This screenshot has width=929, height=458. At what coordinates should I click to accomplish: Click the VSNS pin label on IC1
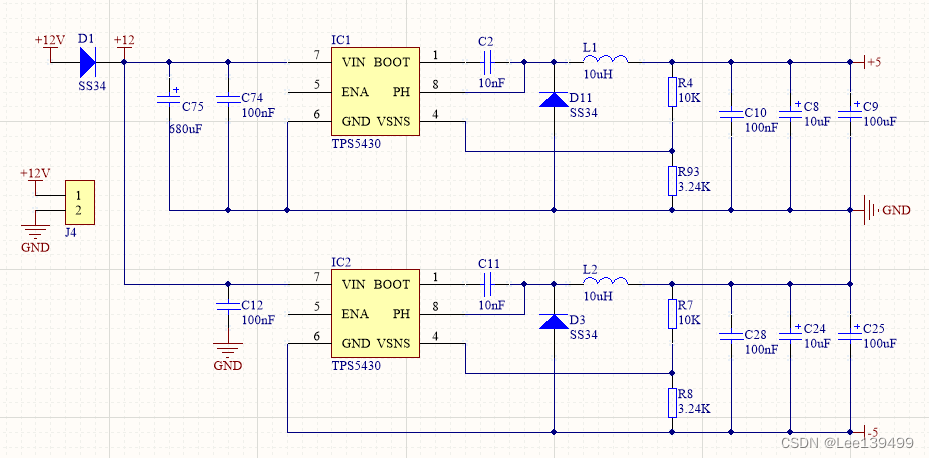pos(393,122)
